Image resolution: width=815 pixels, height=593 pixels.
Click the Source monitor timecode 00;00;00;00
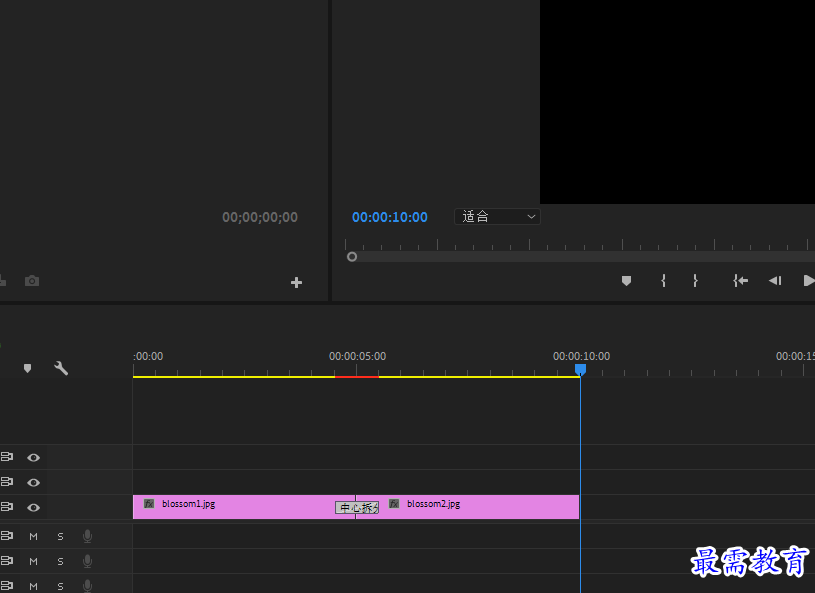260,217
